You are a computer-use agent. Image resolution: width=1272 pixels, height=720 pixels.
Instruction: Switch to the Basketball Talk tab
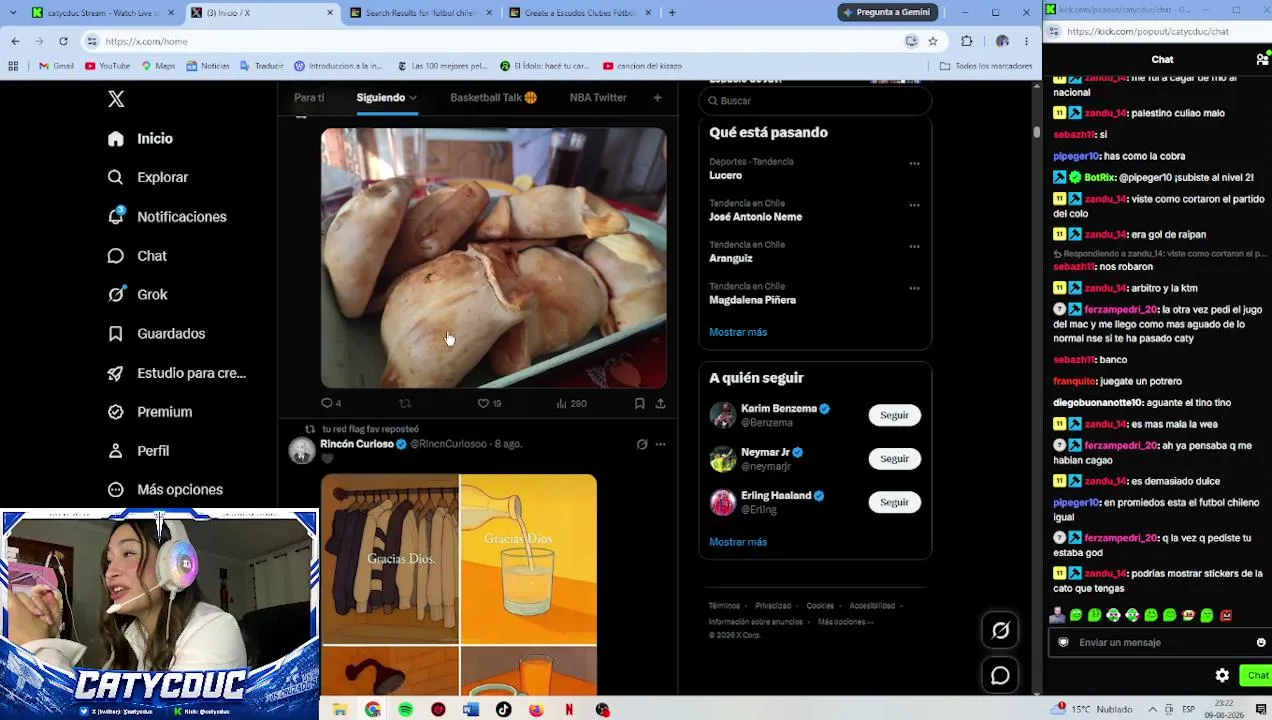click(x=493, y=98)
